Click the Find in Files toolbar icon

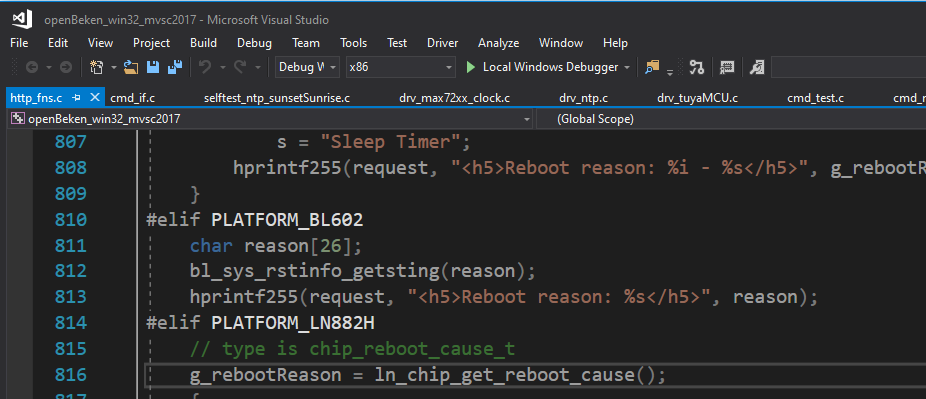tap(652, 67)
